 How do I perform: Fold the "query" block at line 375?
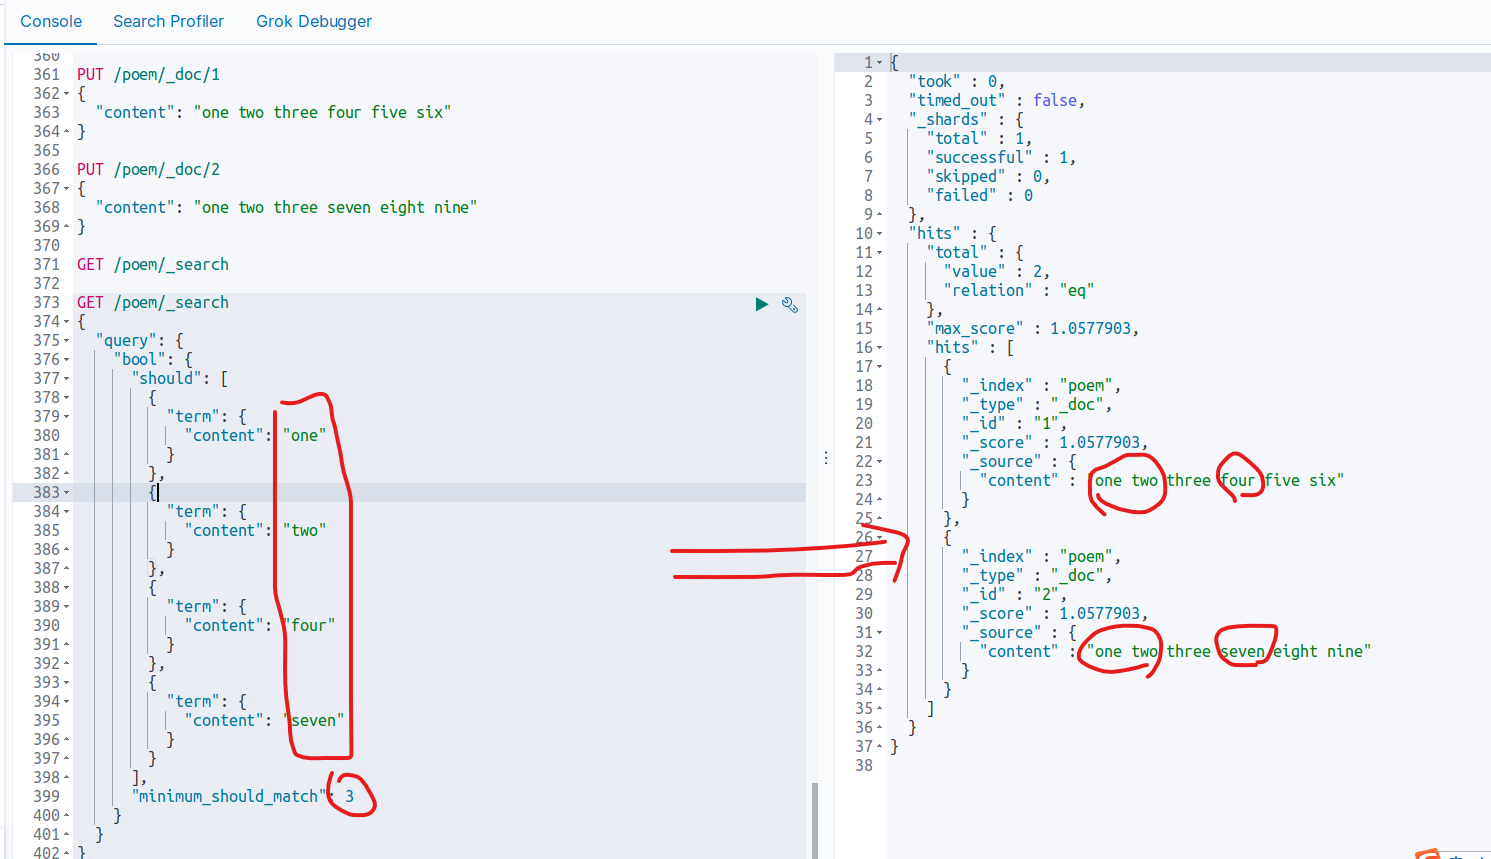(x=67, y=341)
